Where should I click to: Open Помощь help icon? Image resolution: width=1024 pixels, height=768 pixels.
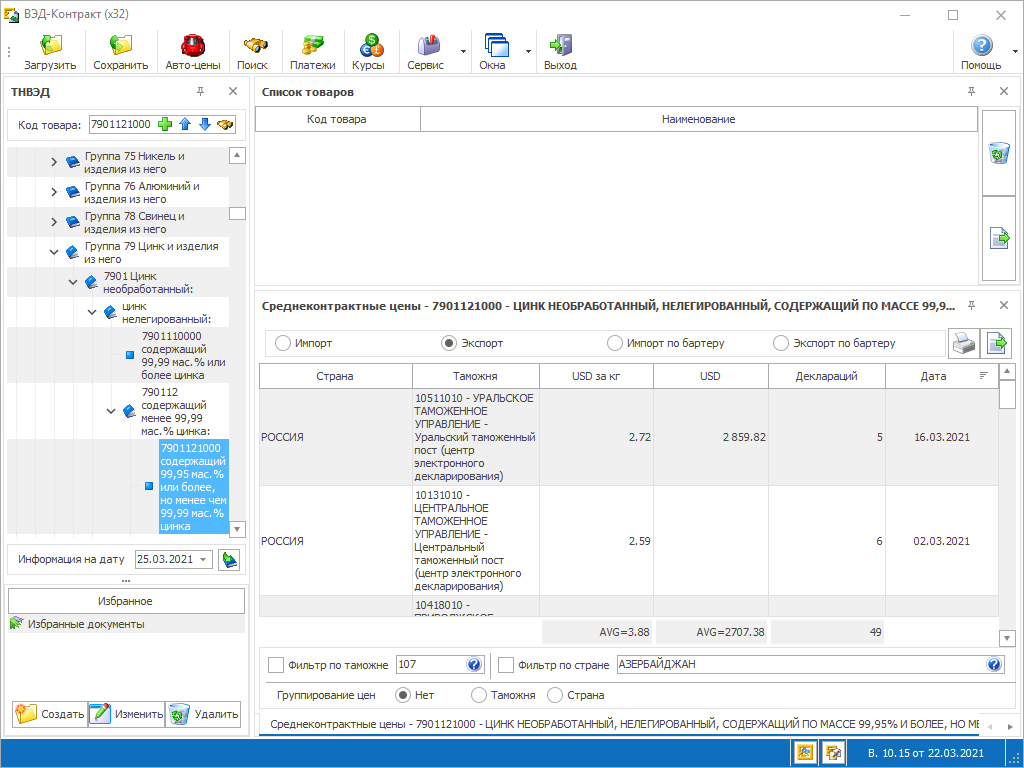pyautogui.click(x=981, y=44)
